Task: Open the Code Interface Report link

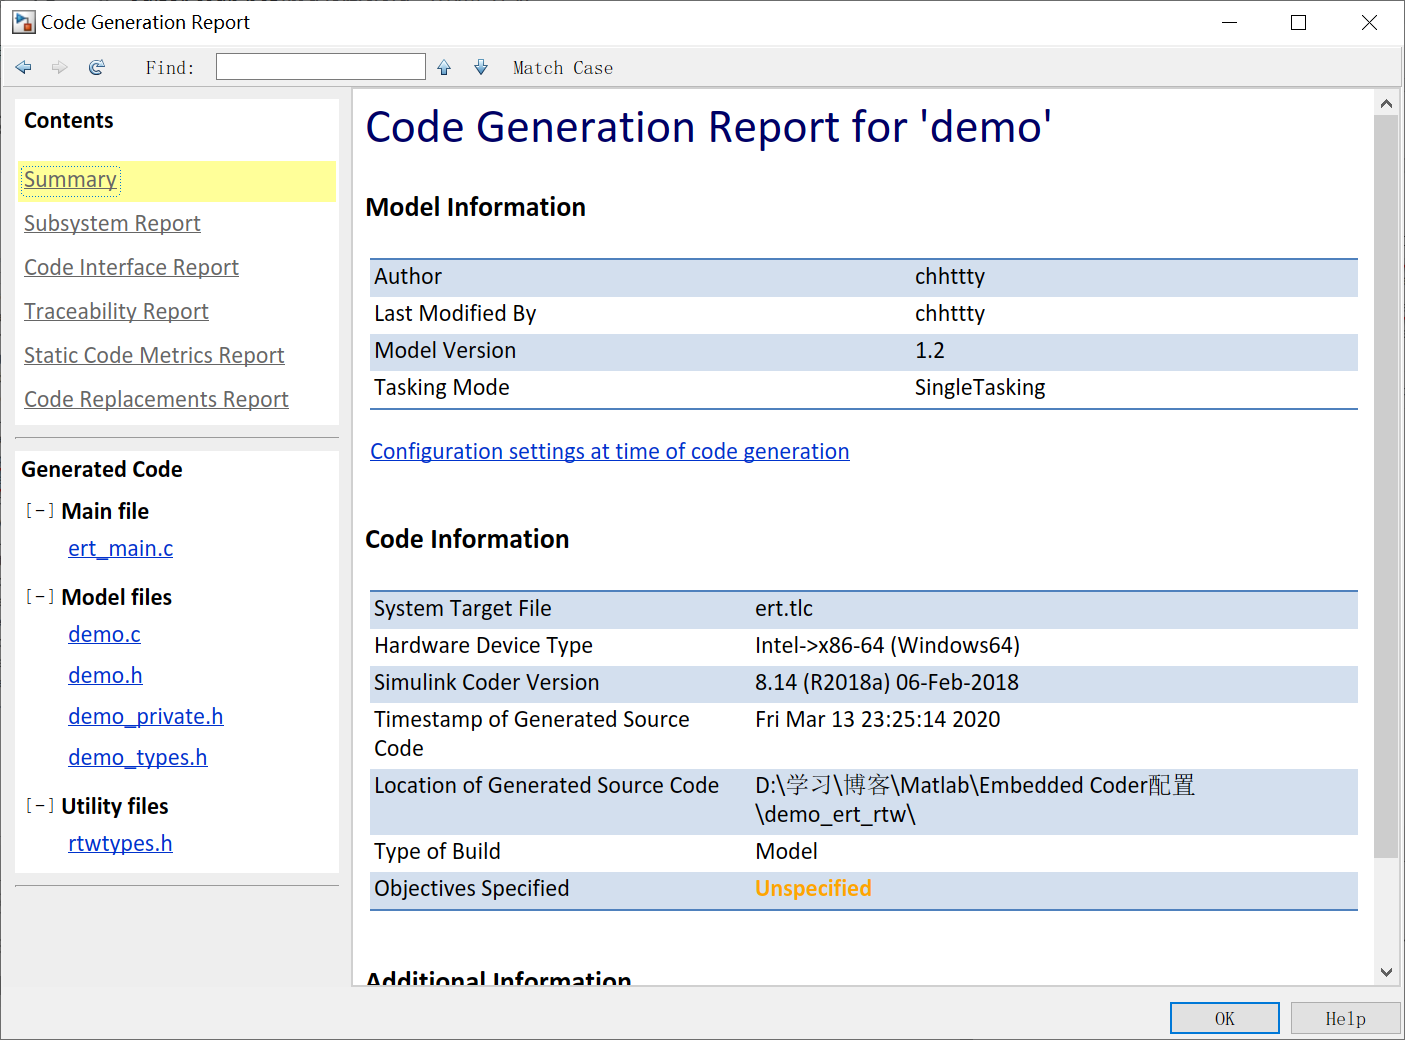Action: pos(131,268)
